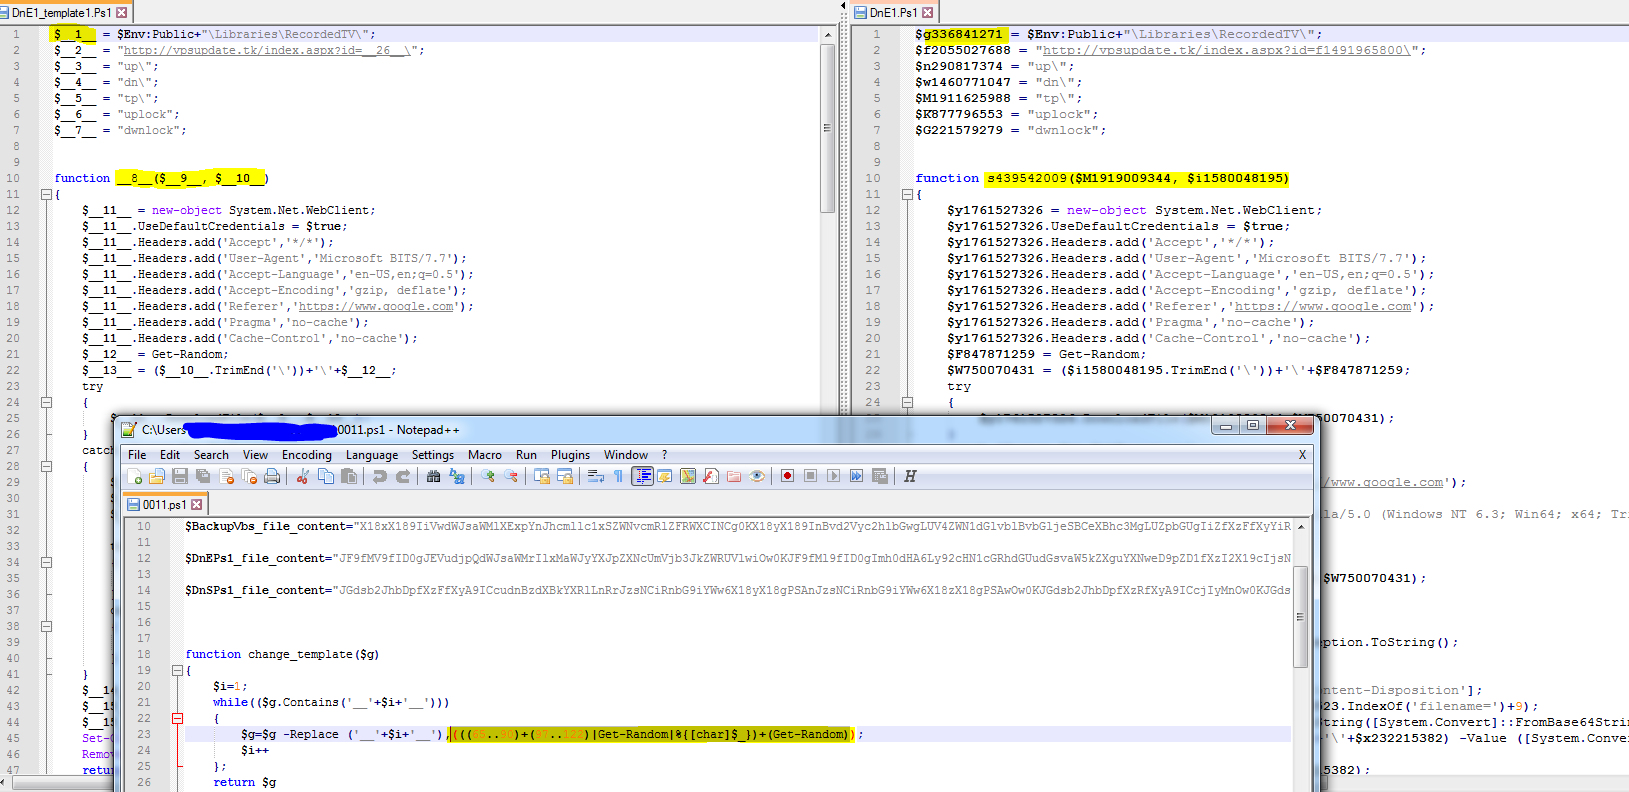Image resolution: width=1629 pixels, height=792 pixels.
Task: Collapse fold at line 11 in DnE1.Ps1 pane
Action: [907, 194]
